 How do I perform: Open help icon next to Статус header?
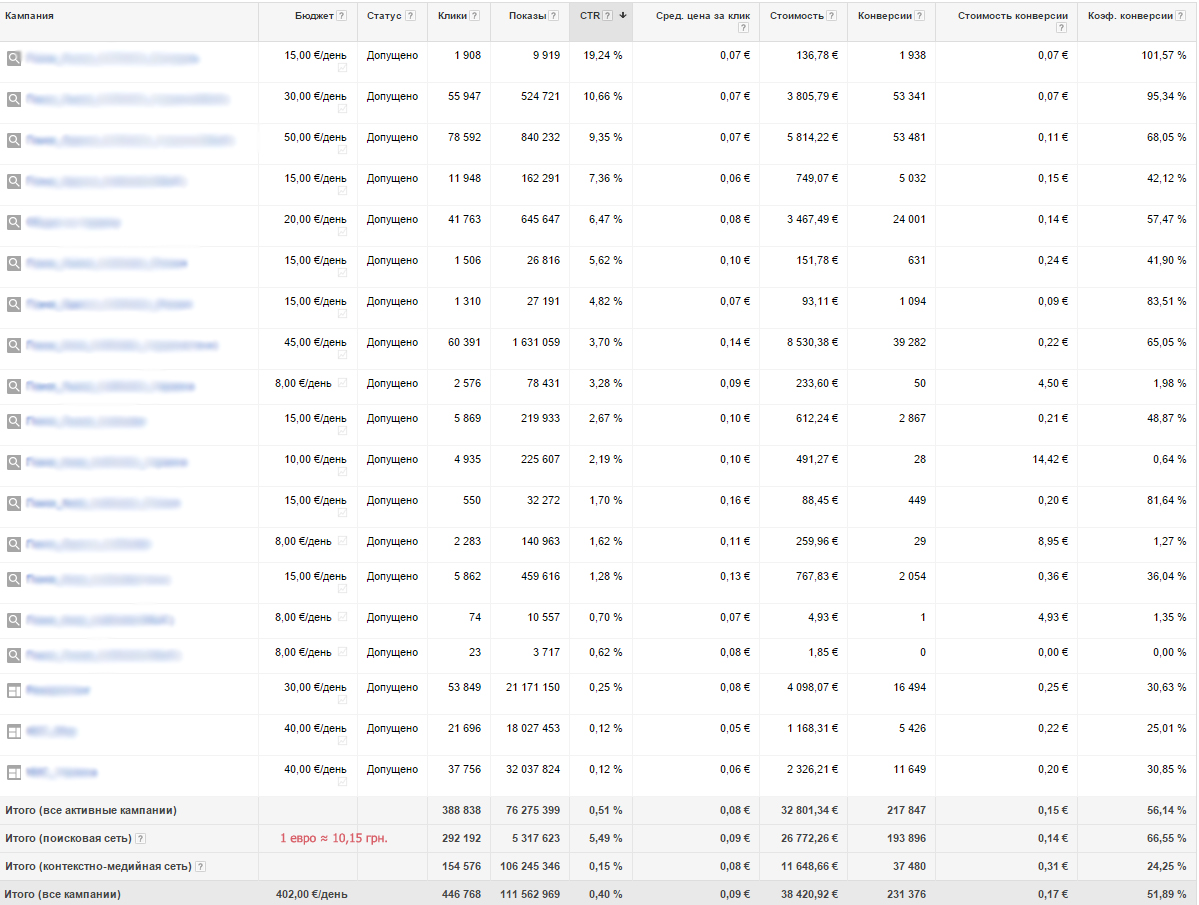click(411, 16)
